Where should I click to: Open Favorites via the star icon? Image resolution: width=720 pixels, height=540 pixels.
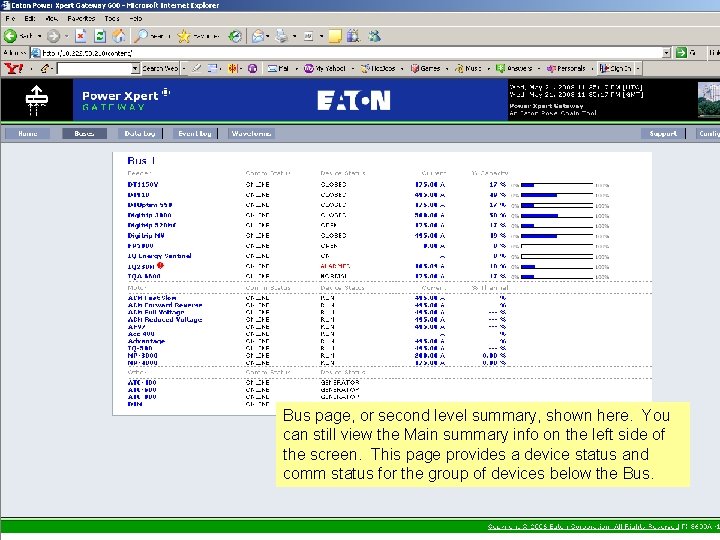point(184,36)
